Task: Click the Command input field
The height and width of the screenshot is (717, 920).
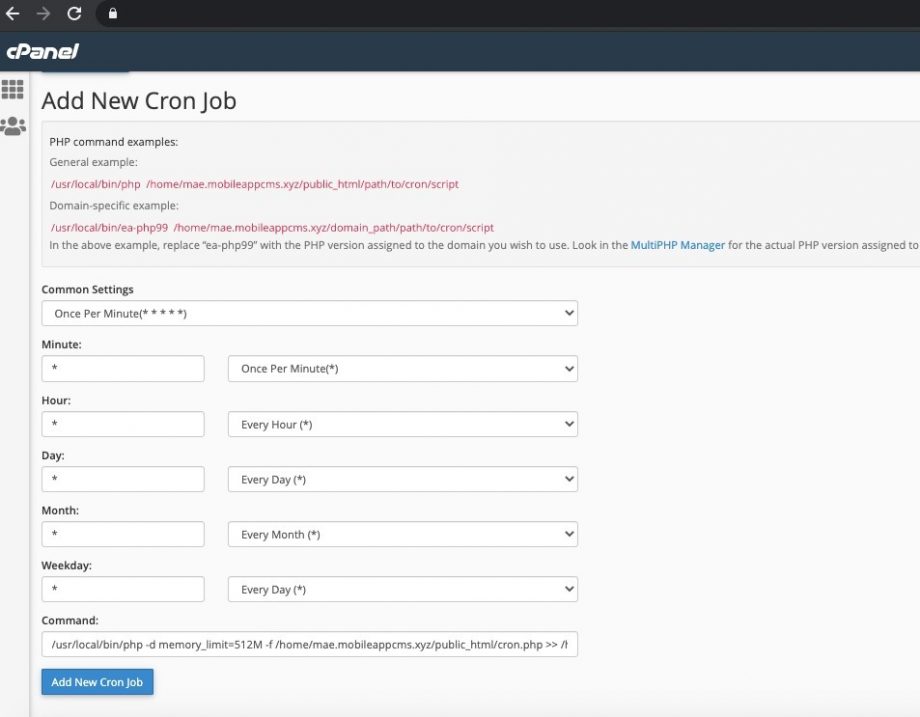Action: [x=309, y=645]
